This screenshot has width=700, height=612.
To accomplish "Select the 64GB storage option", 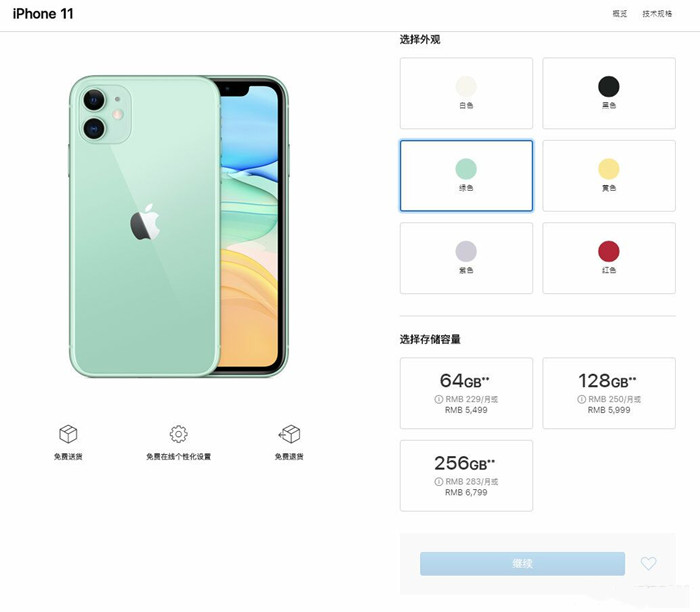I will 466,393.
